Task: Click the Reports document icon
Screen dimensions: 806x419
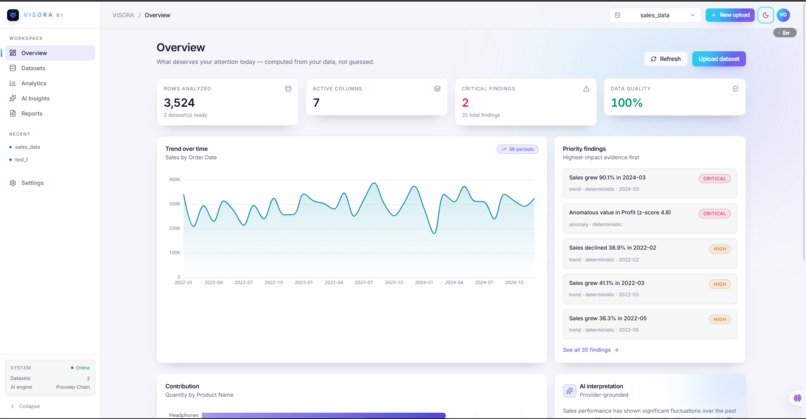Action: point(13,114)
